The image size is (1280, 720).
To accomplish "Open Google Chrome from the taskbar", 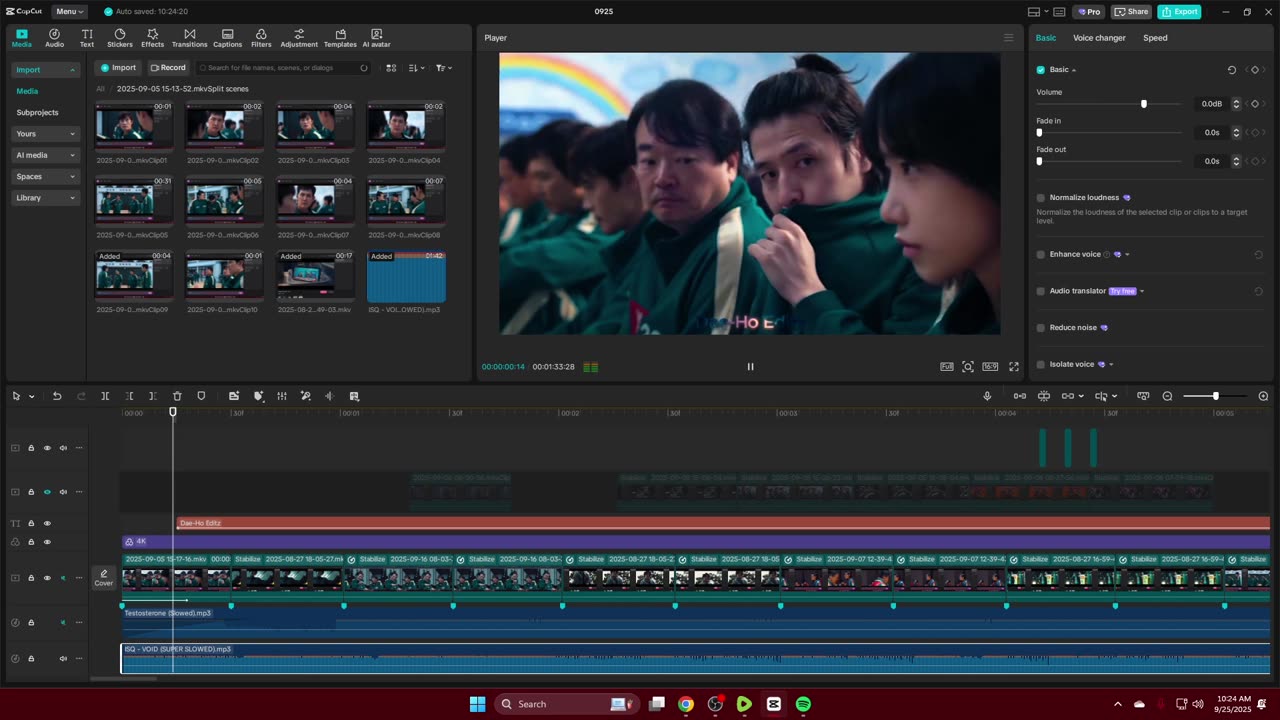I will [685, 704].
